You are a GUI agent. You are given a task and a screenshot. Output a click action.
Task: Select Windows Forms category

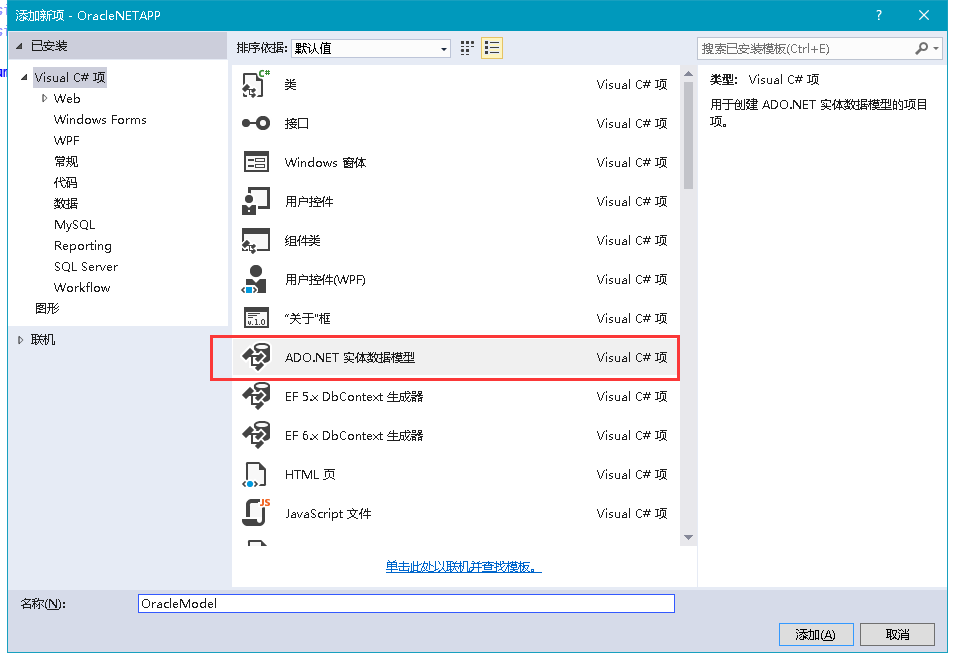(100, 119)
